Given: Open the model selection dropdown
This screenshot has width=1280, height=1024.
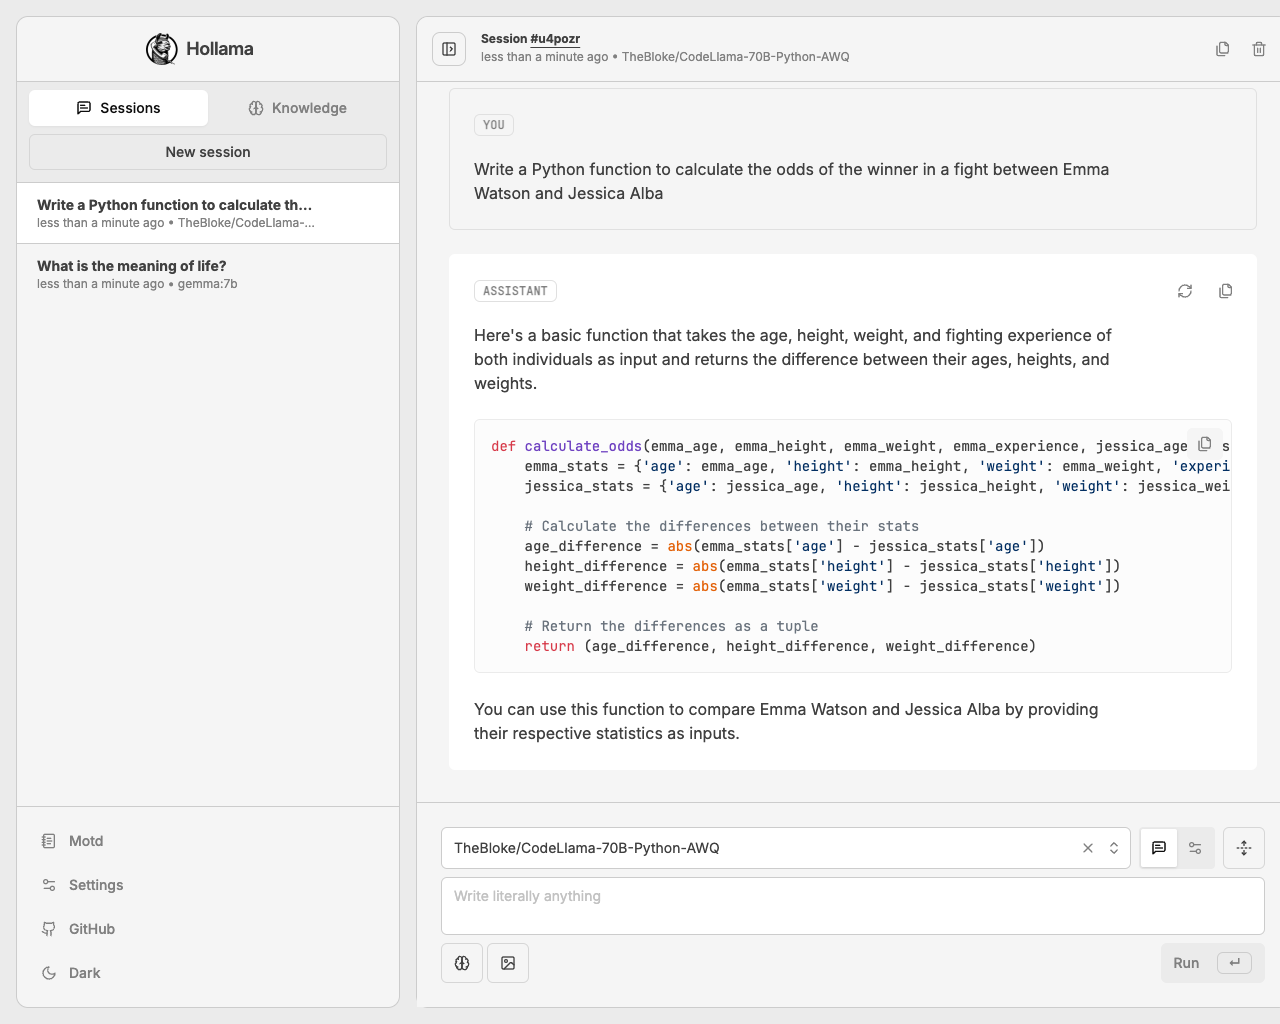Looking at the screenshot, I should (1114, 848).
